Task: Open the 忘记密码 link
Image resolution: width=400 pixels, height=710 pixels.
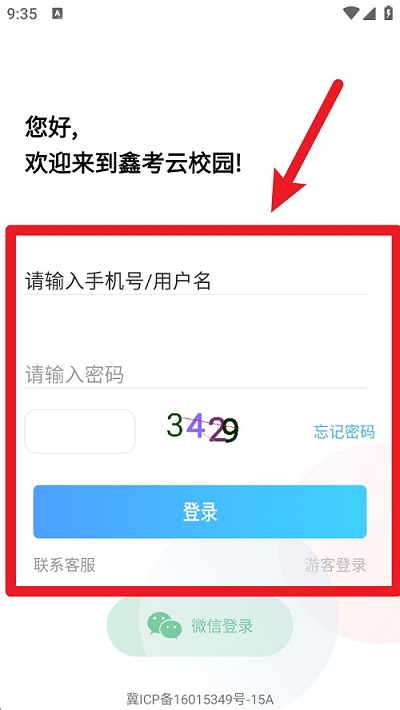Action: point(344,432)
